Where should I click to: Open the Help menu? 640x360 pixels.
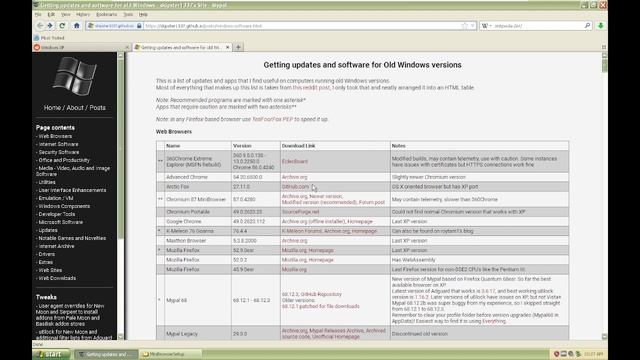143,14
